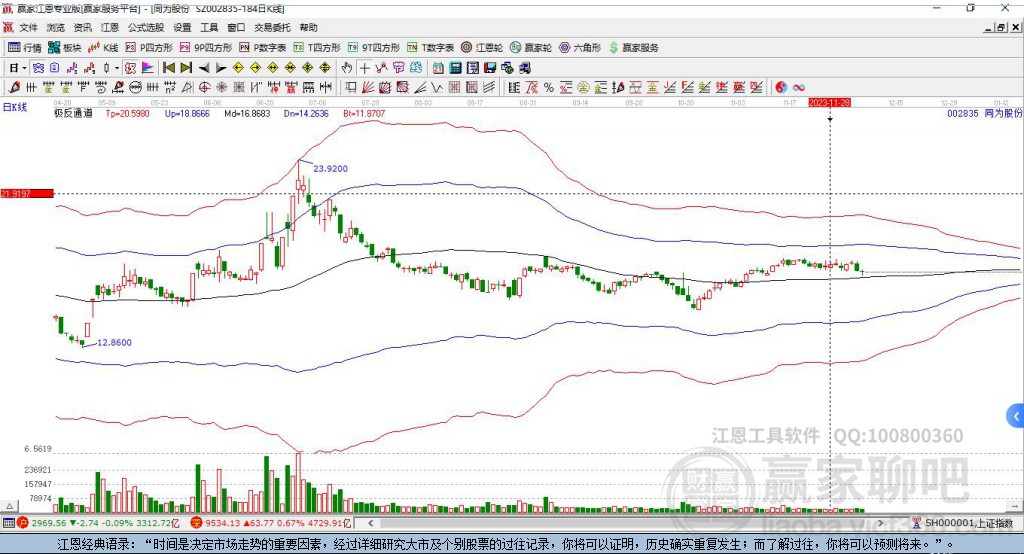Click the 日K线 chart label

(15, 107)
